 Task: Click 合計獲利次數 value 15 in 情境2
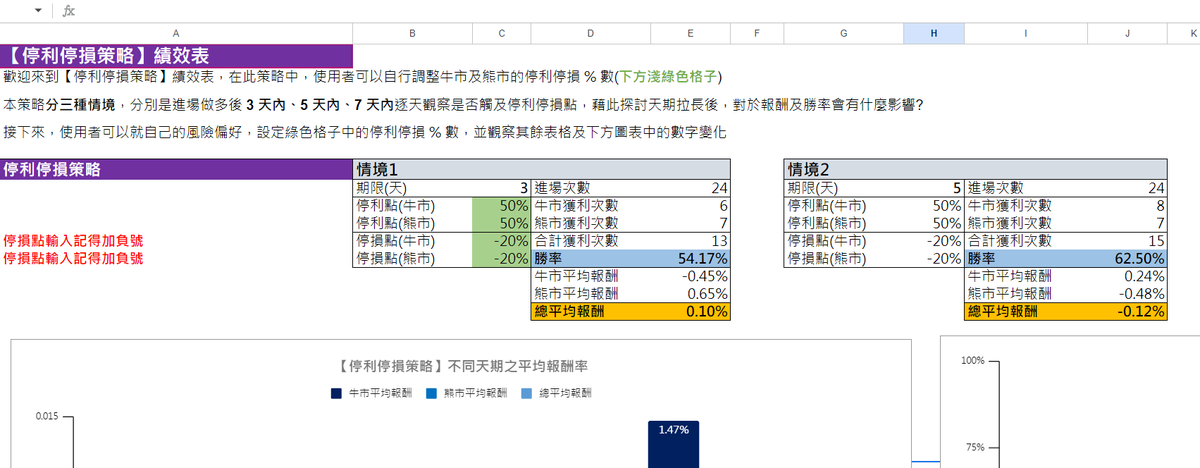tap(1127, 241)
